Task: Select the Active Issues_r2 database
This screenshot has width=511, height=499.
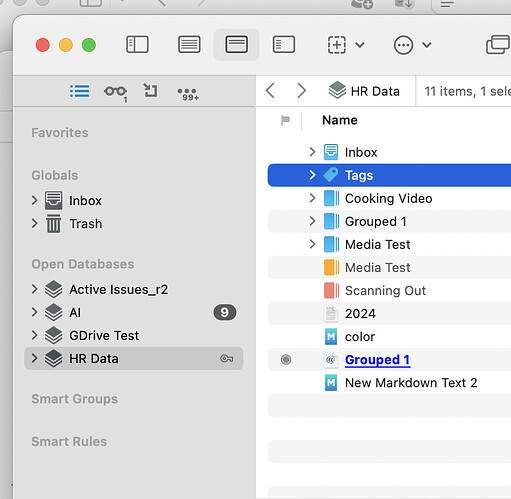Action: click(118, 289)
